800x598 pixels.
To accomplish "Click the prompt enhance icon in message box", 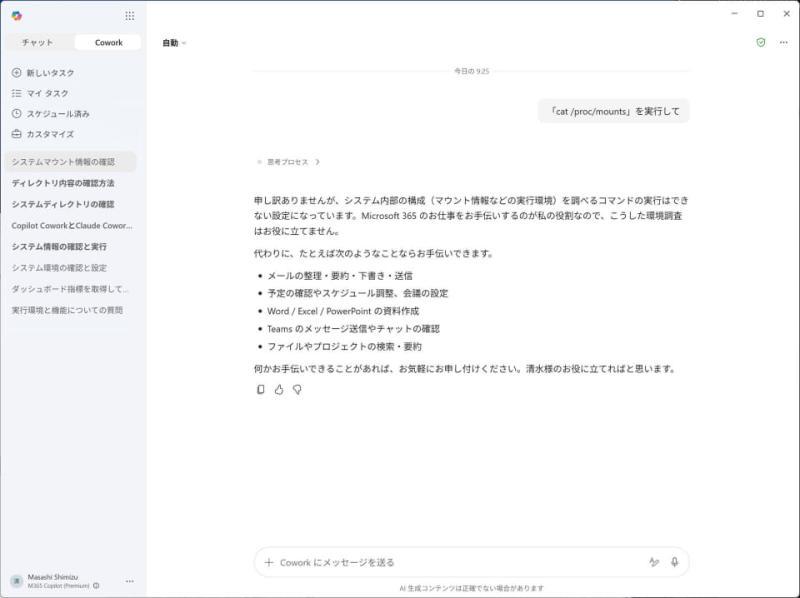I will [x=654, y=562].
